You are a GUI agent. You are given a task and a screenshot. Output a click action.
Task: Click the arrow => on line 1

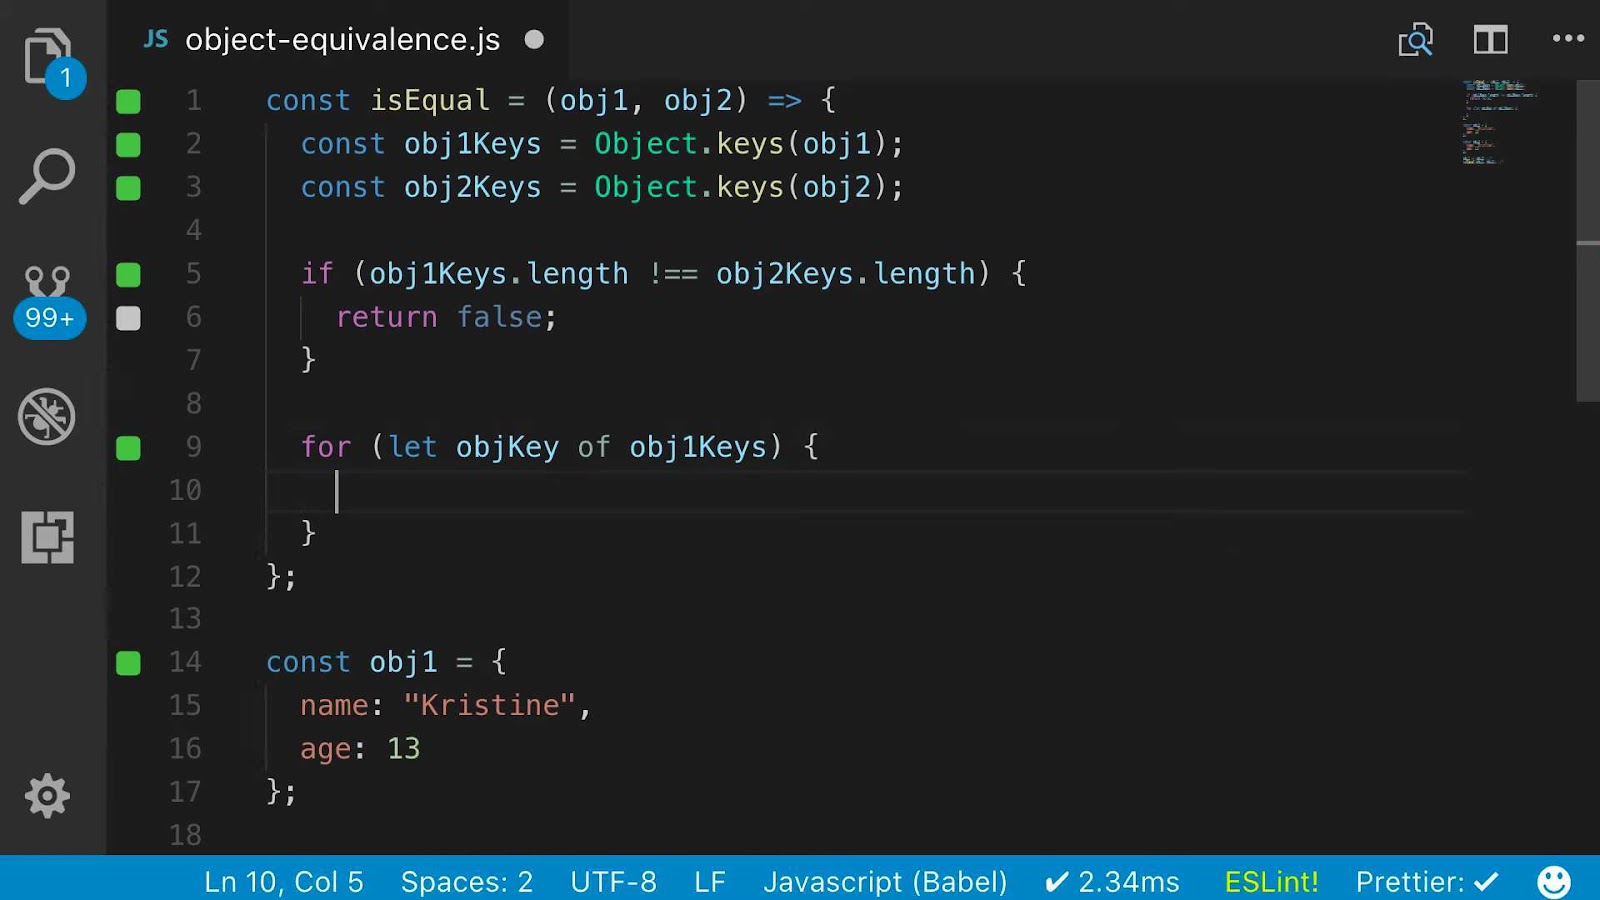(x=784, y=101)
